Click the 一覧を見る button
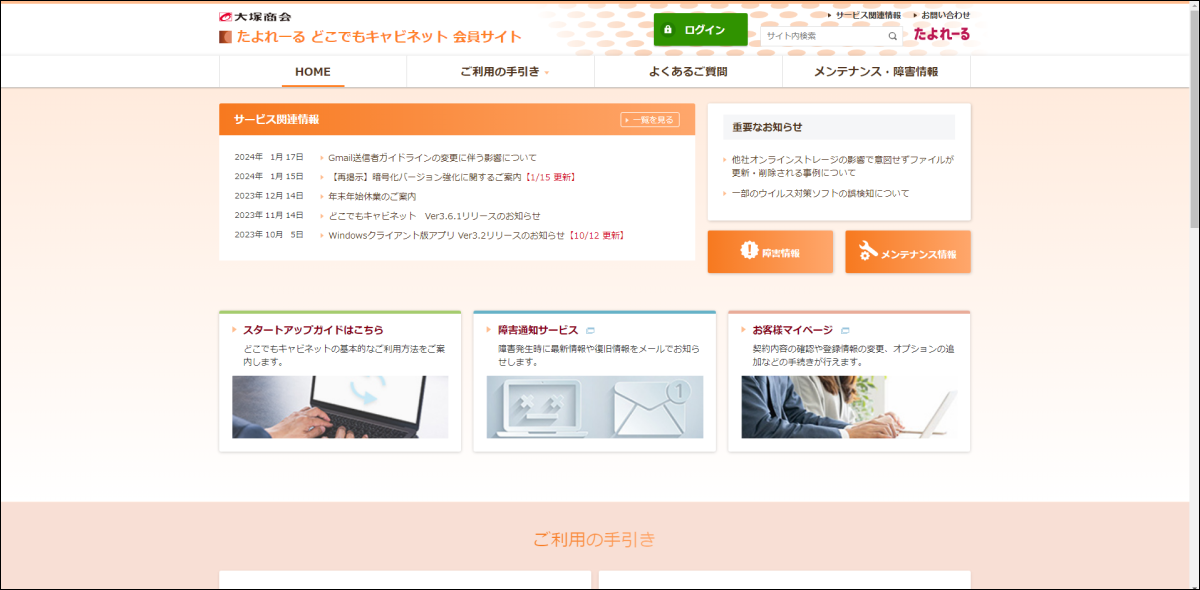 point(649,118)
